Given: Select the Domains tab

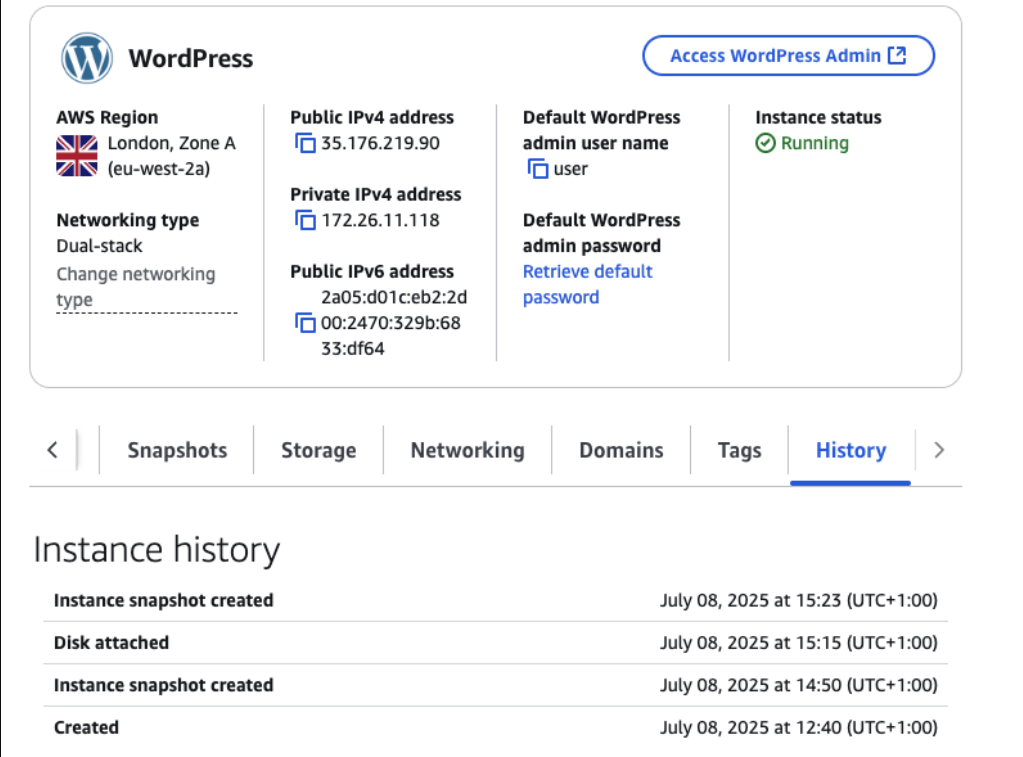Looking at the screenshot, I should coord(621,450).
